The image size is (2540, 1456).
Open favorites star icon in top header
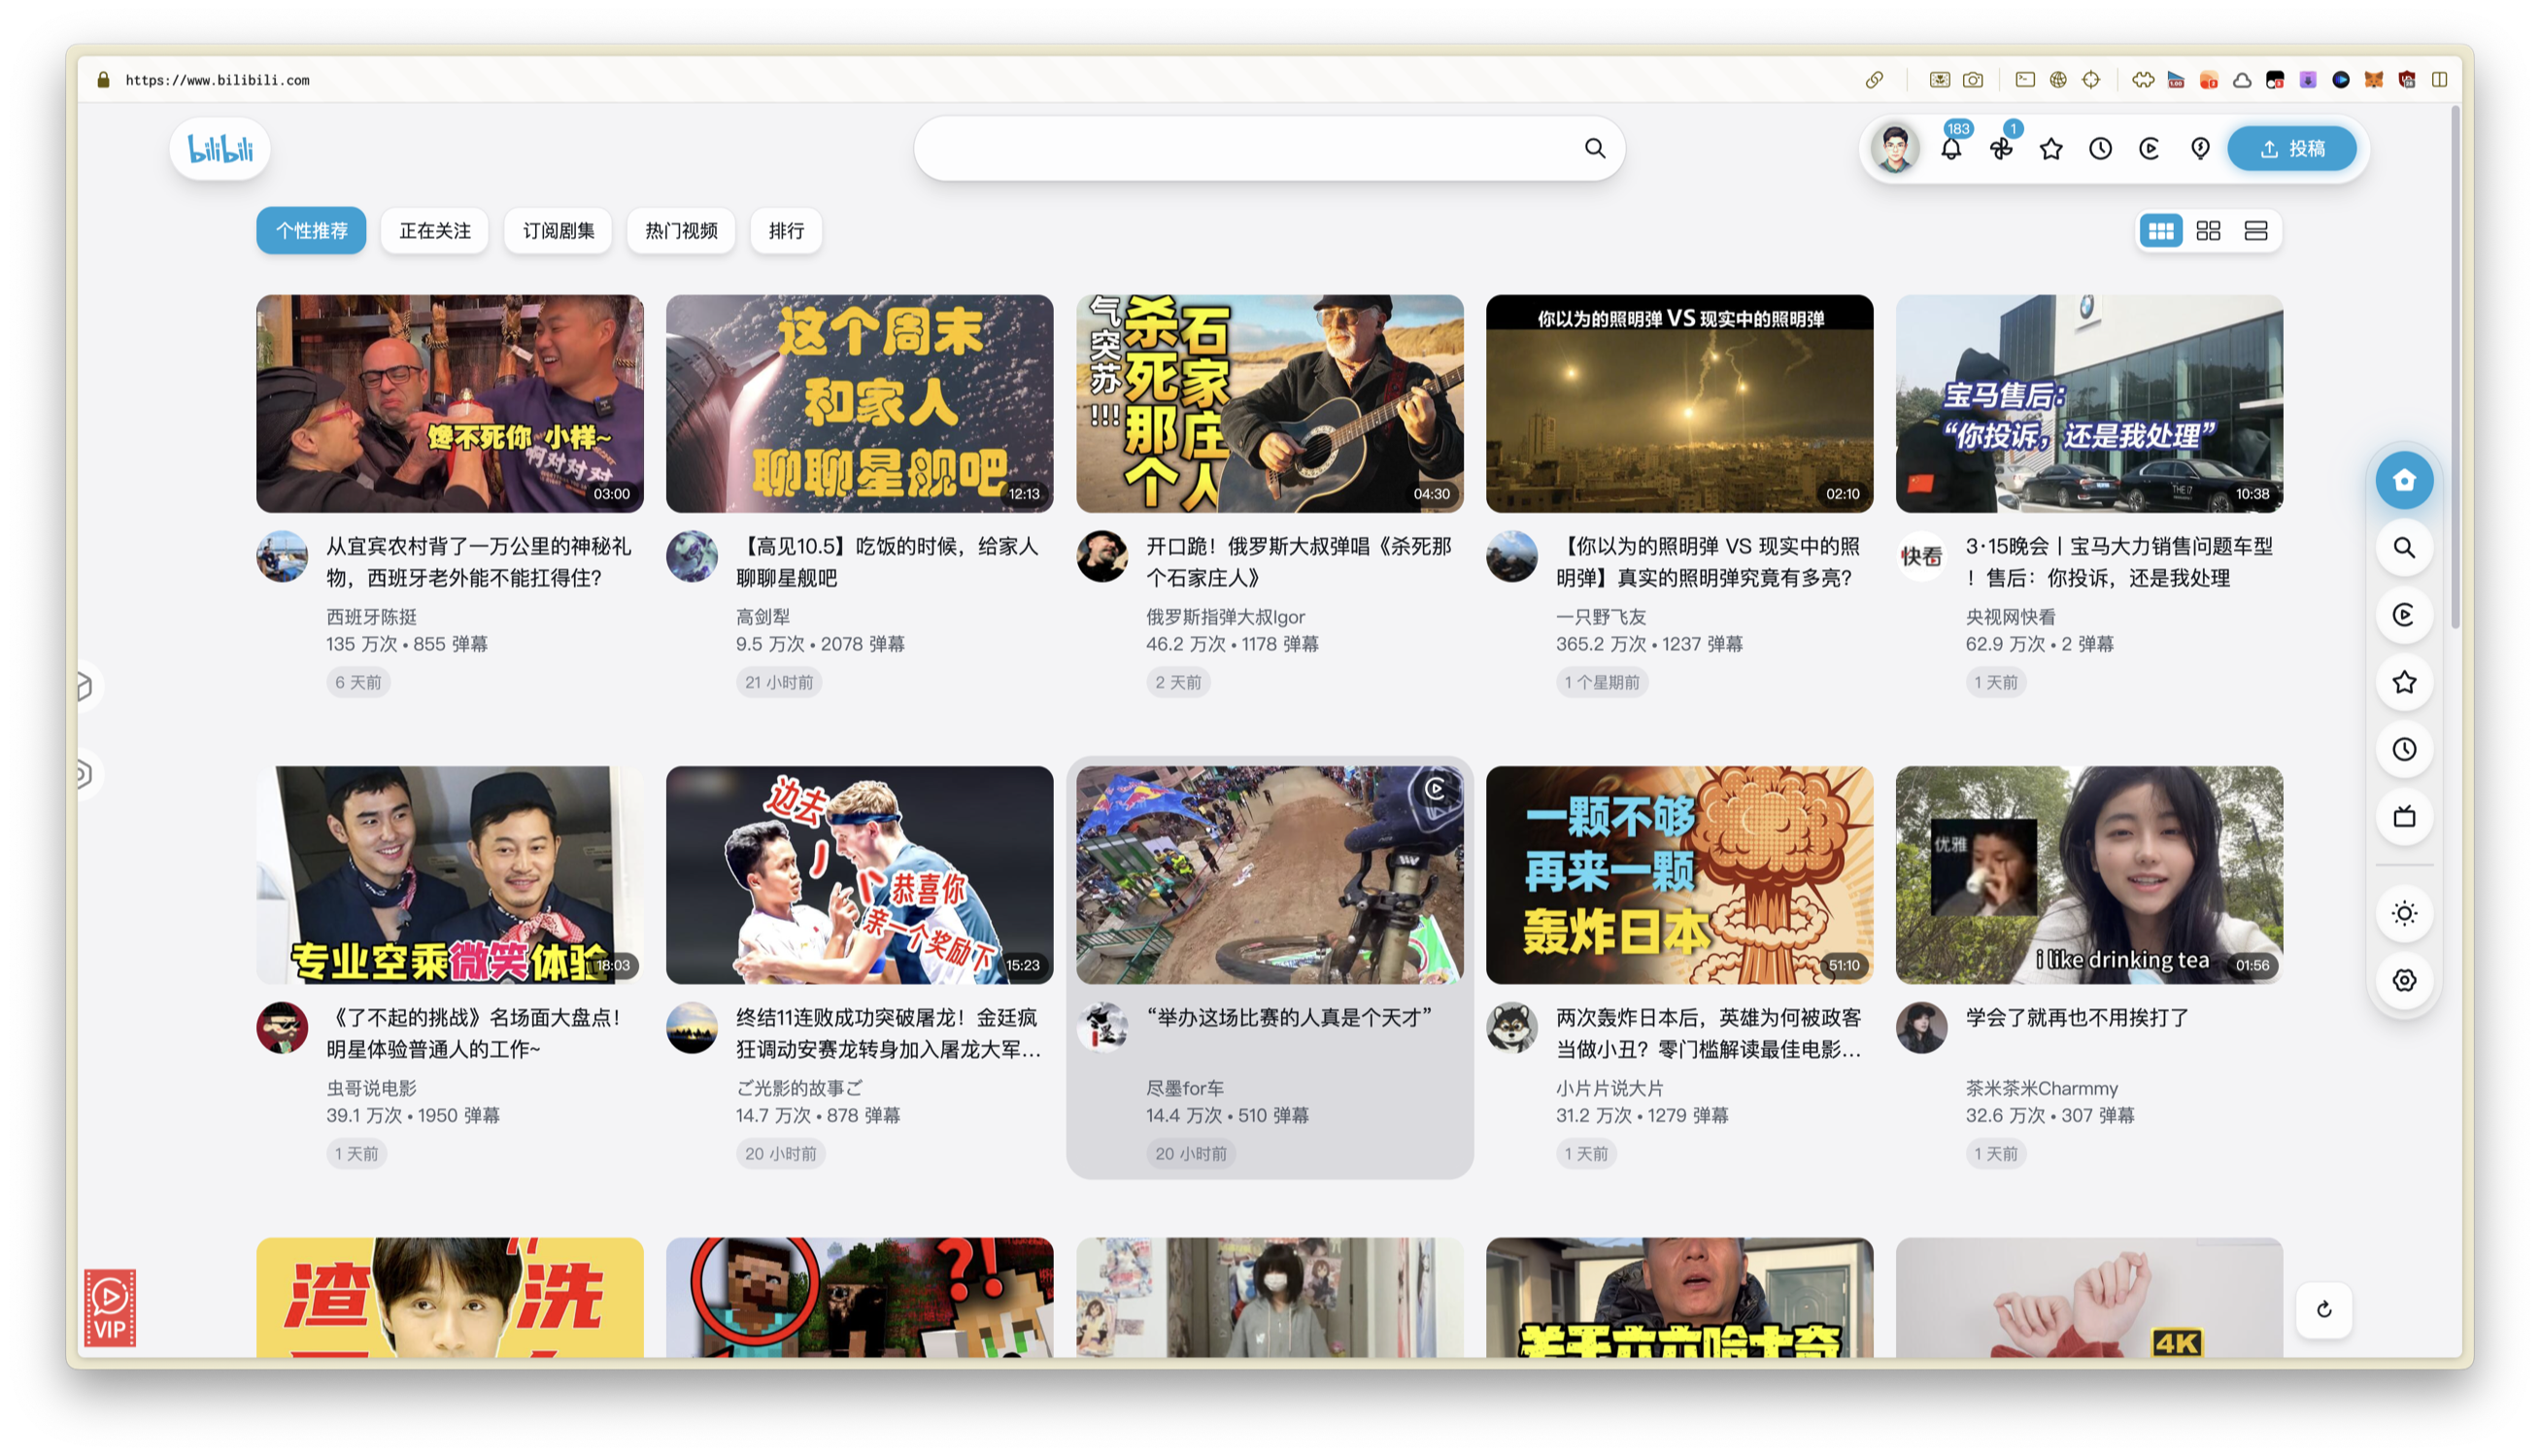[2051, 149]
